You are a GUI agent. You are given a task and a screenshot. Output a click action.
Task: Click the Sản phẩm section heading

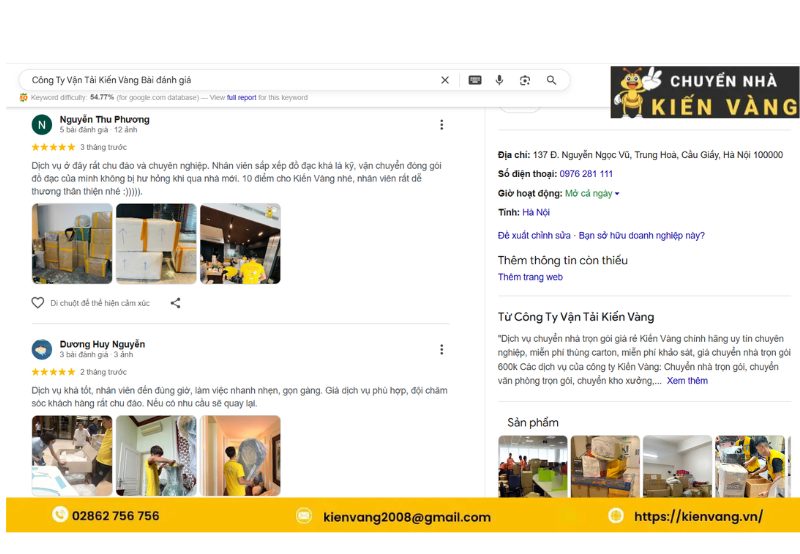click(533, 422)
